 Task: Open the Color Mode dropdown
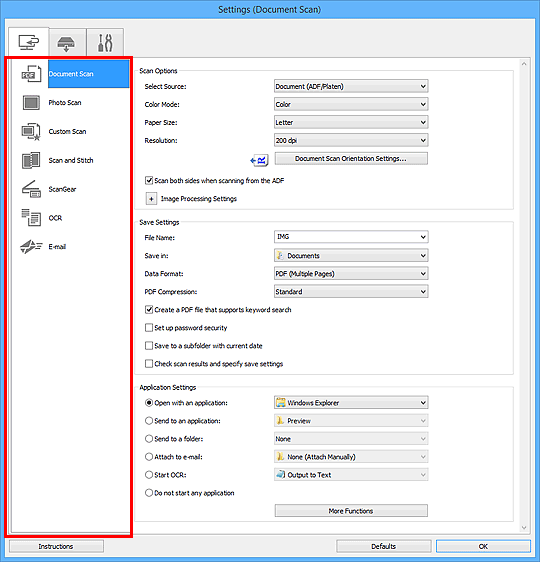coord(351,104)
